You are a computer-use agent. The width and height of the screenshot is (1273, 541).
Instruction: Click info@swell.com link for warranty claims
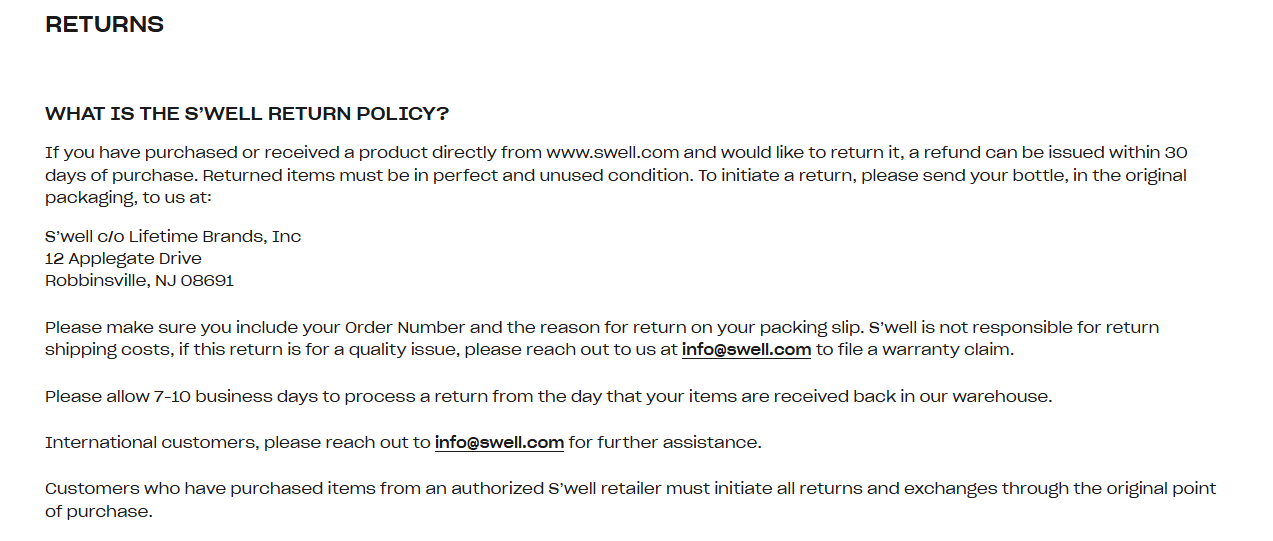pos(746,349)
